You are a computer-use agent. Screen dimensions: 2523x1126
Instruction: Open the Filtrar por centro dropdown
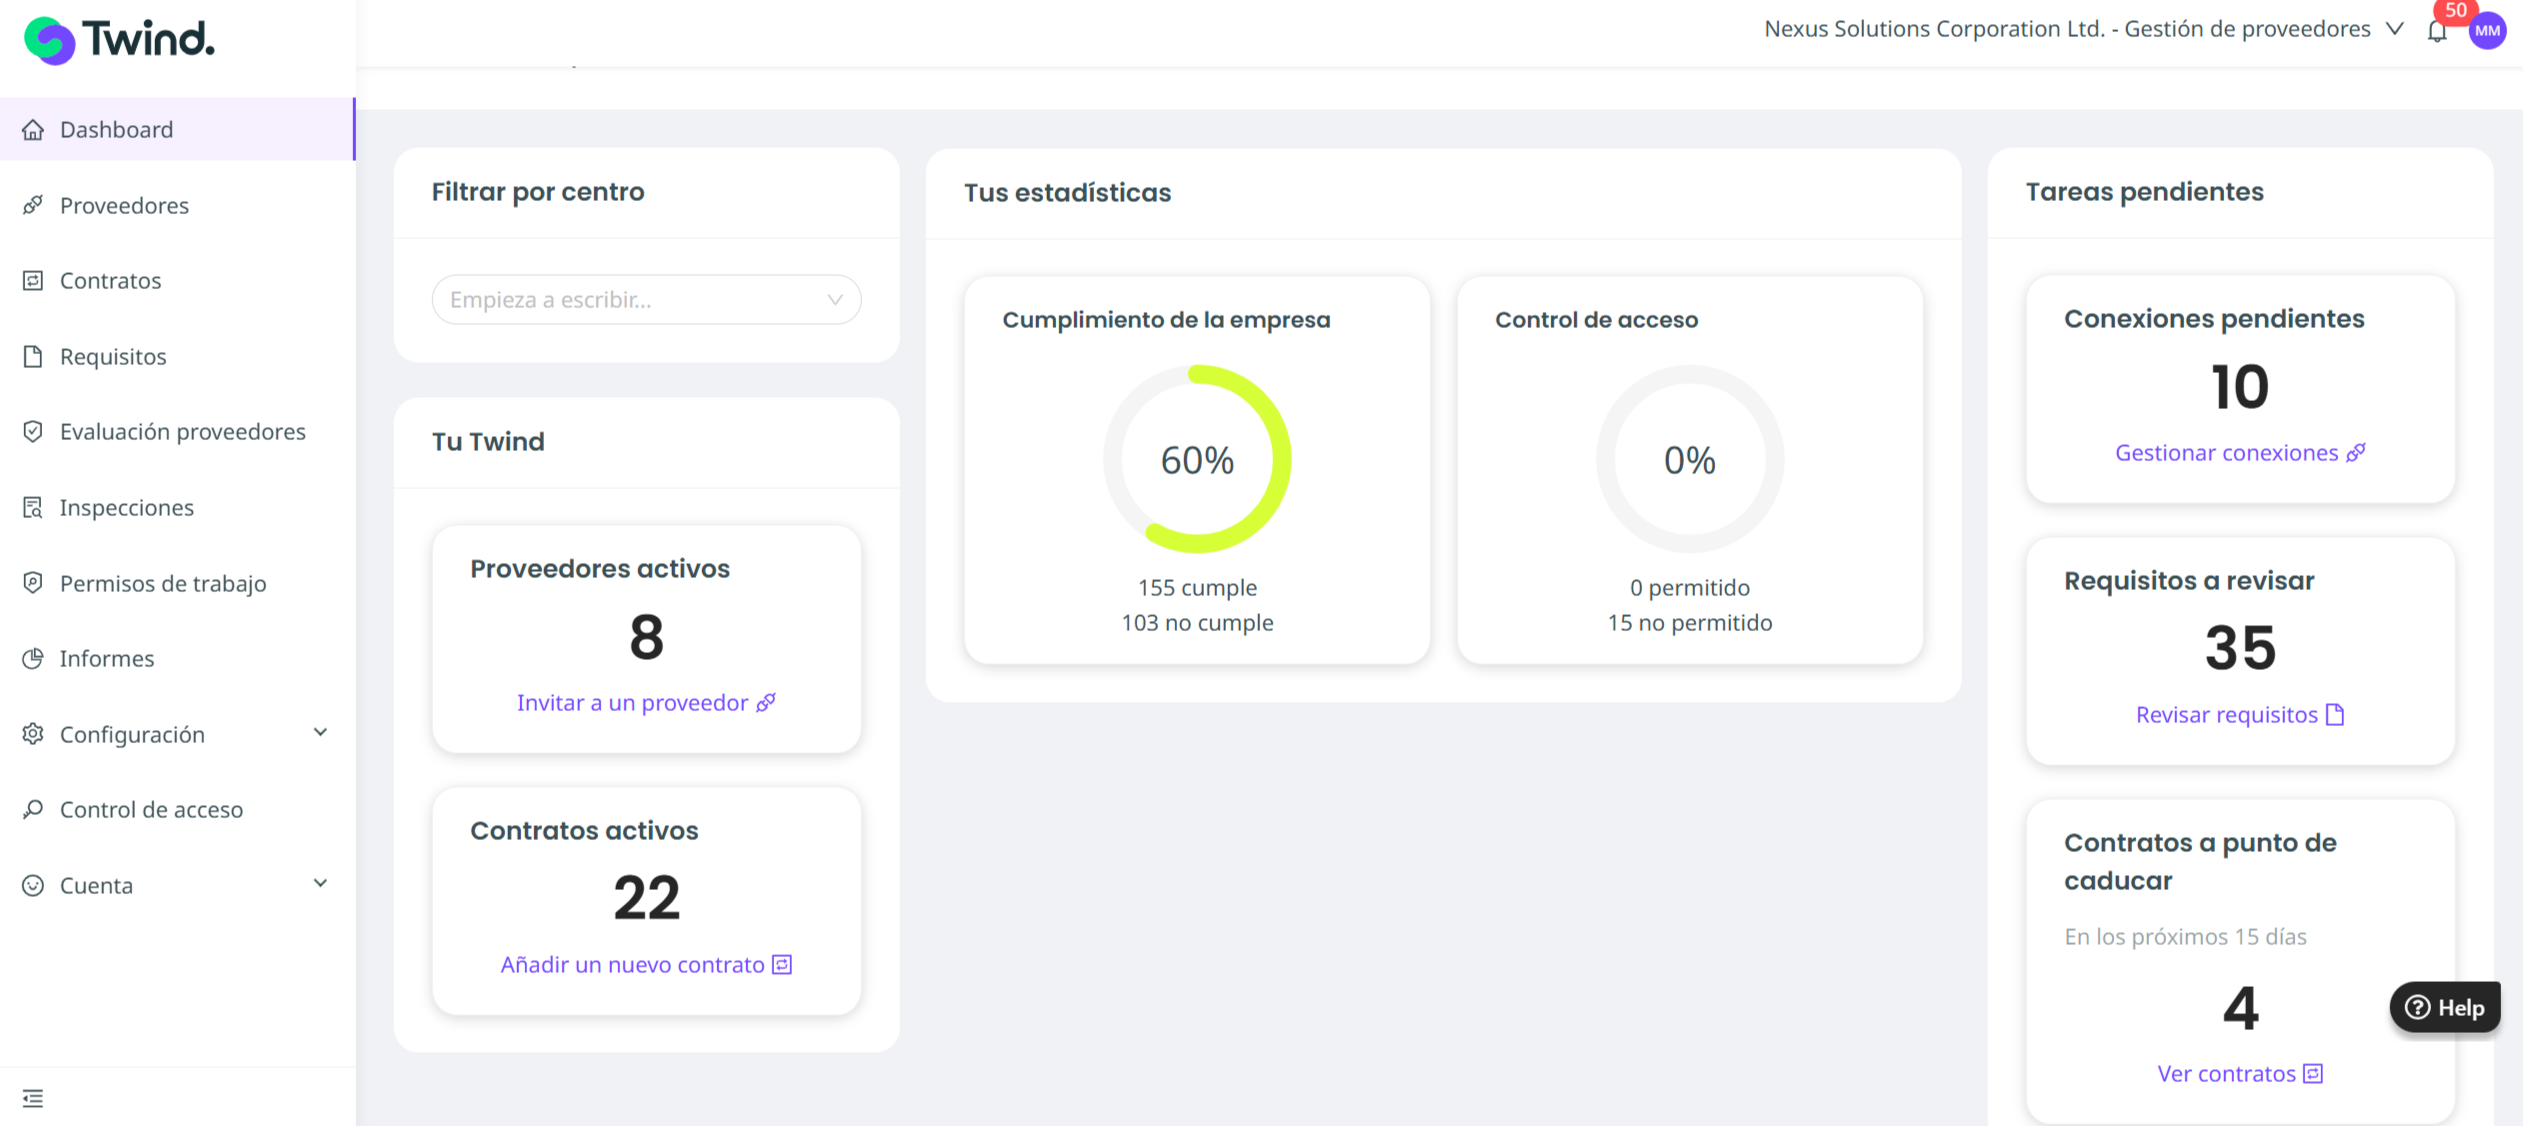pos(646,299)
